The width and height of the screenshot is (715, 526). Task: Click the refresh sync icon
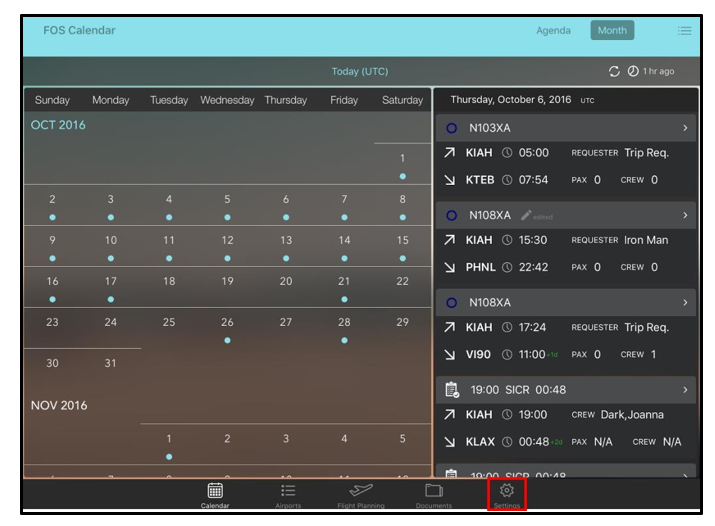pyautogui.click(x=614, y=72)
